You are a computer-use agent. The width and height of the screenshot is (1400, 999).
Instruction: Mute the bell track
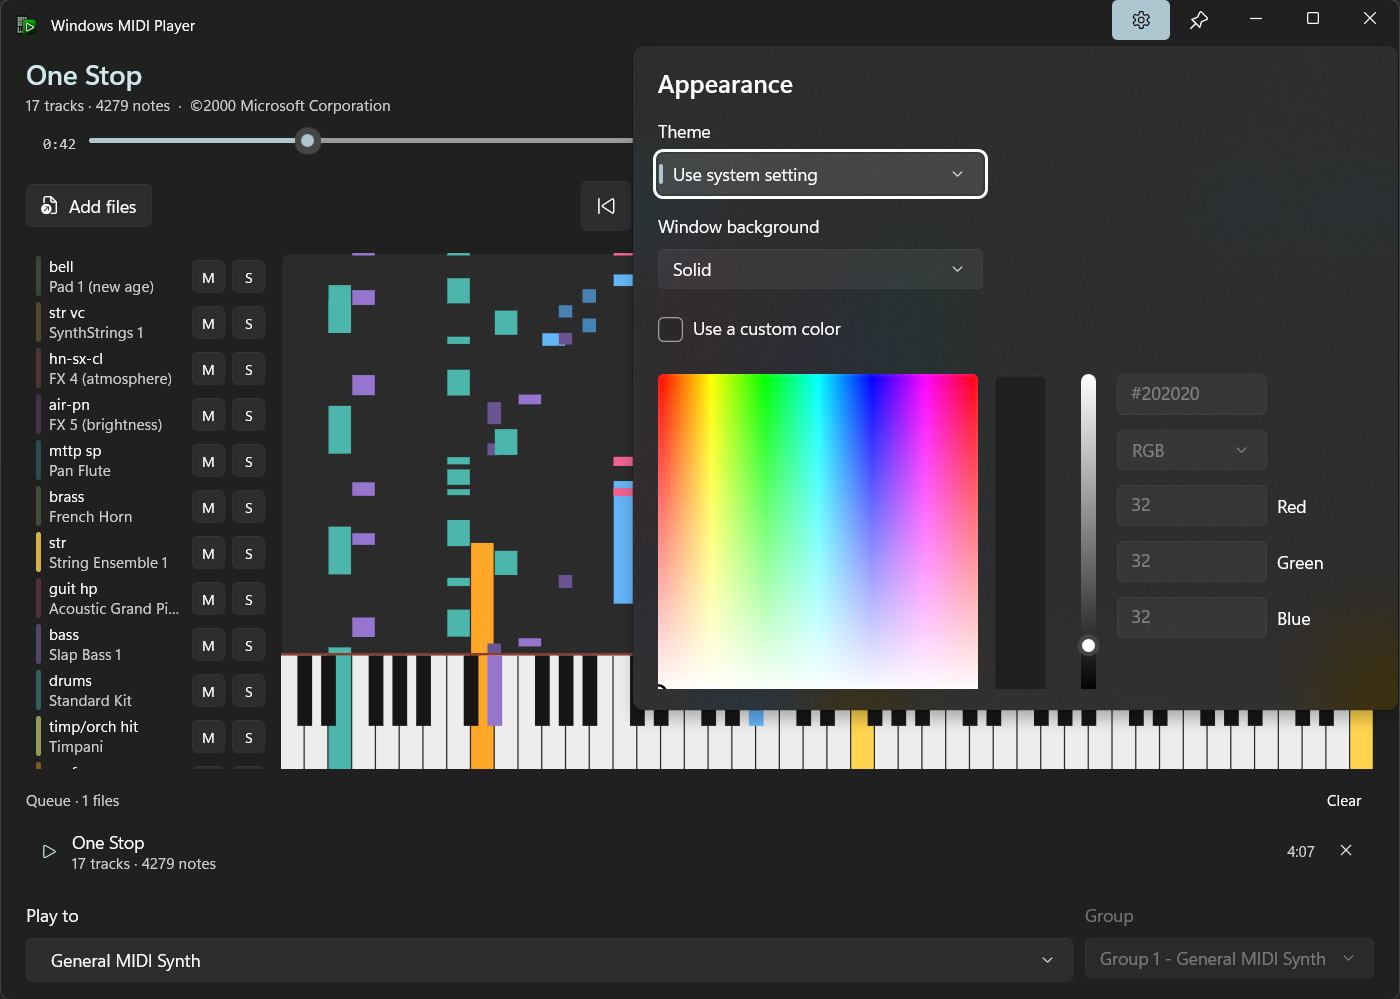click(208, 278)
